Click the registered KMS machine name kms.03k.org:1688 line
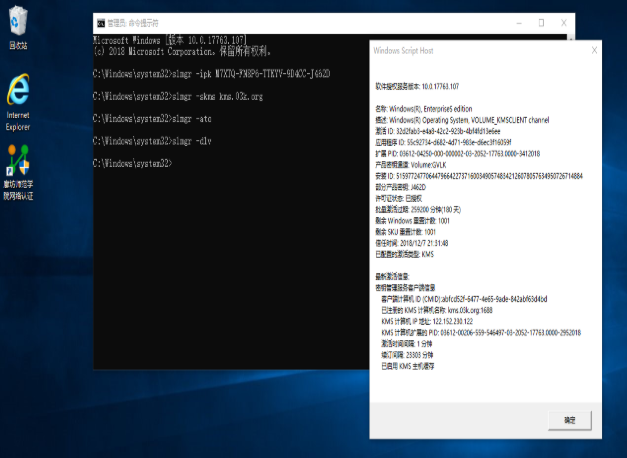The width and height of the screenshot is (627, 458). coord(437,310)
